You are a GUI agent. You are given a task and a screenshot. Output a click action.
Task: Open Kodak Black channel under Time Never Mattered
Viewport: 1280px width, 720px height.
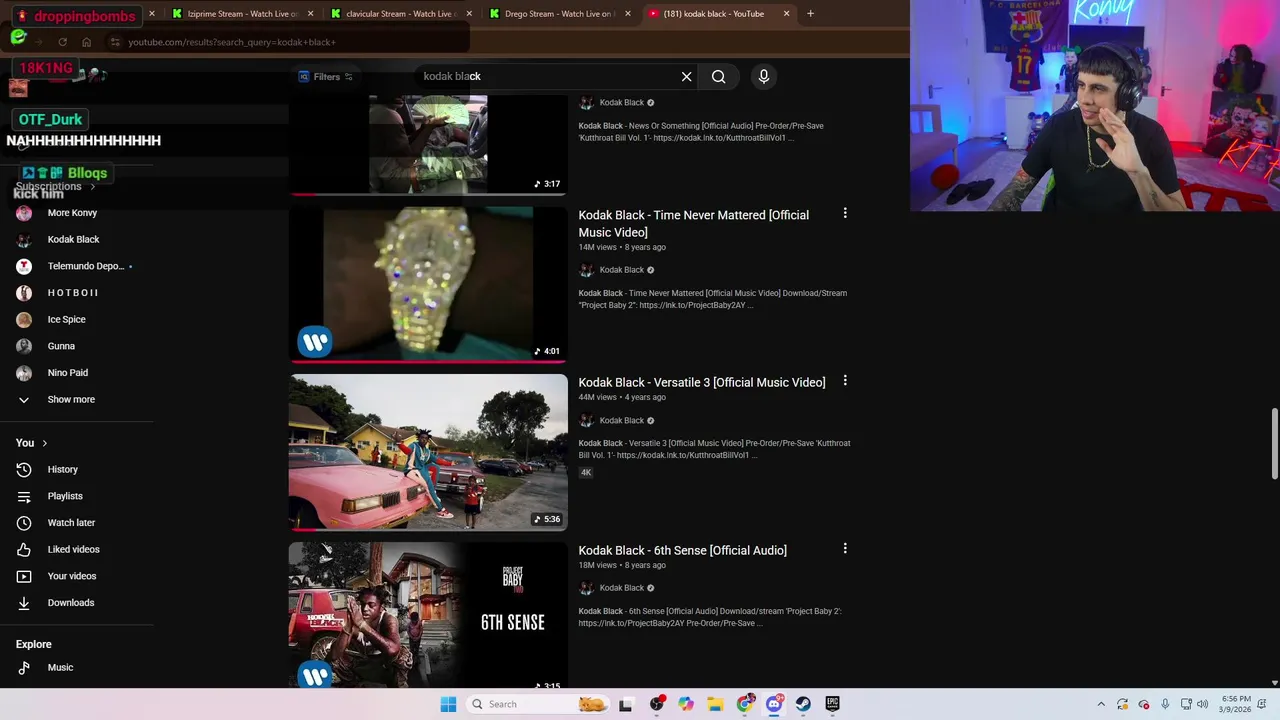pyautogui.click(x=621, y=270)
